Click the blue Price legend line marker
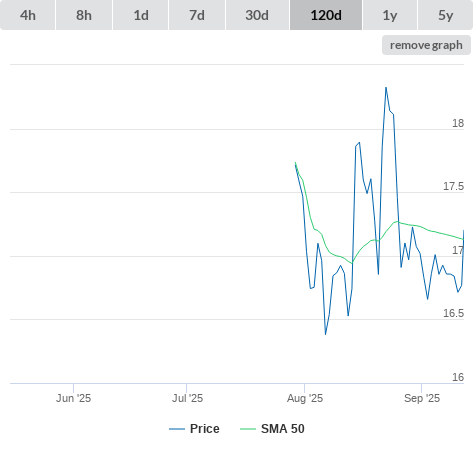This screenshot has width=474, height=455. click(x=177, y=429)
